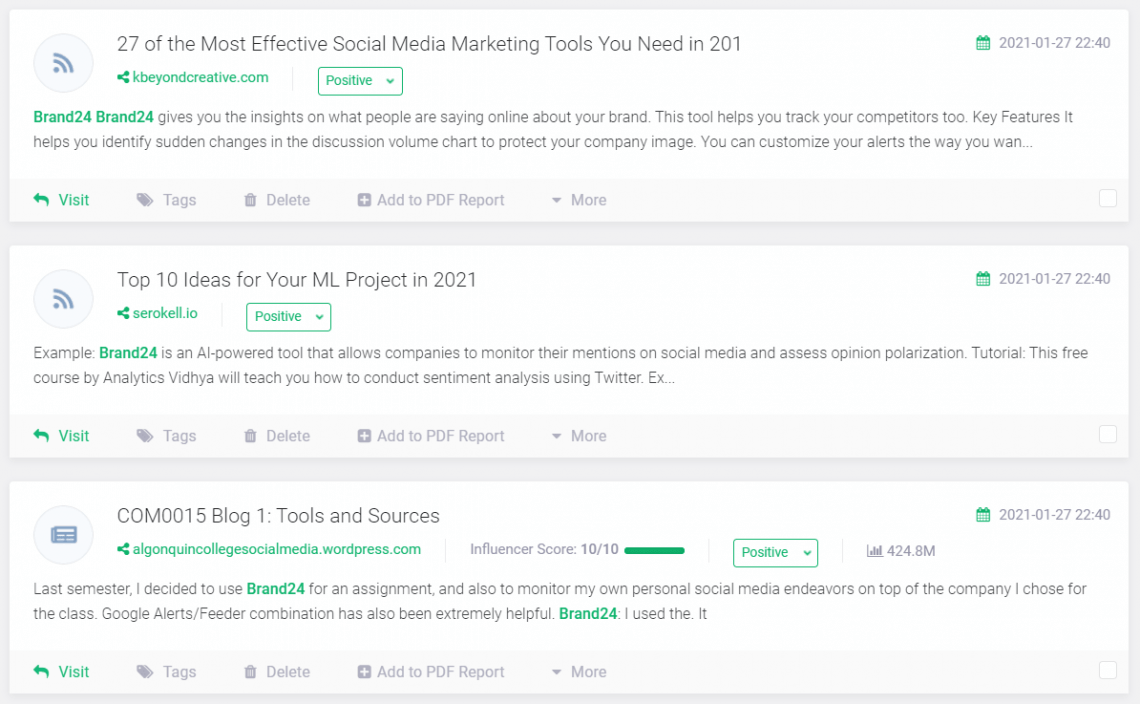Image resolution: width=1140 pixels, height=704 pixels.
Task: Click Visit arrow icon on the COM0015 Blog card
Action: point(41,671)
